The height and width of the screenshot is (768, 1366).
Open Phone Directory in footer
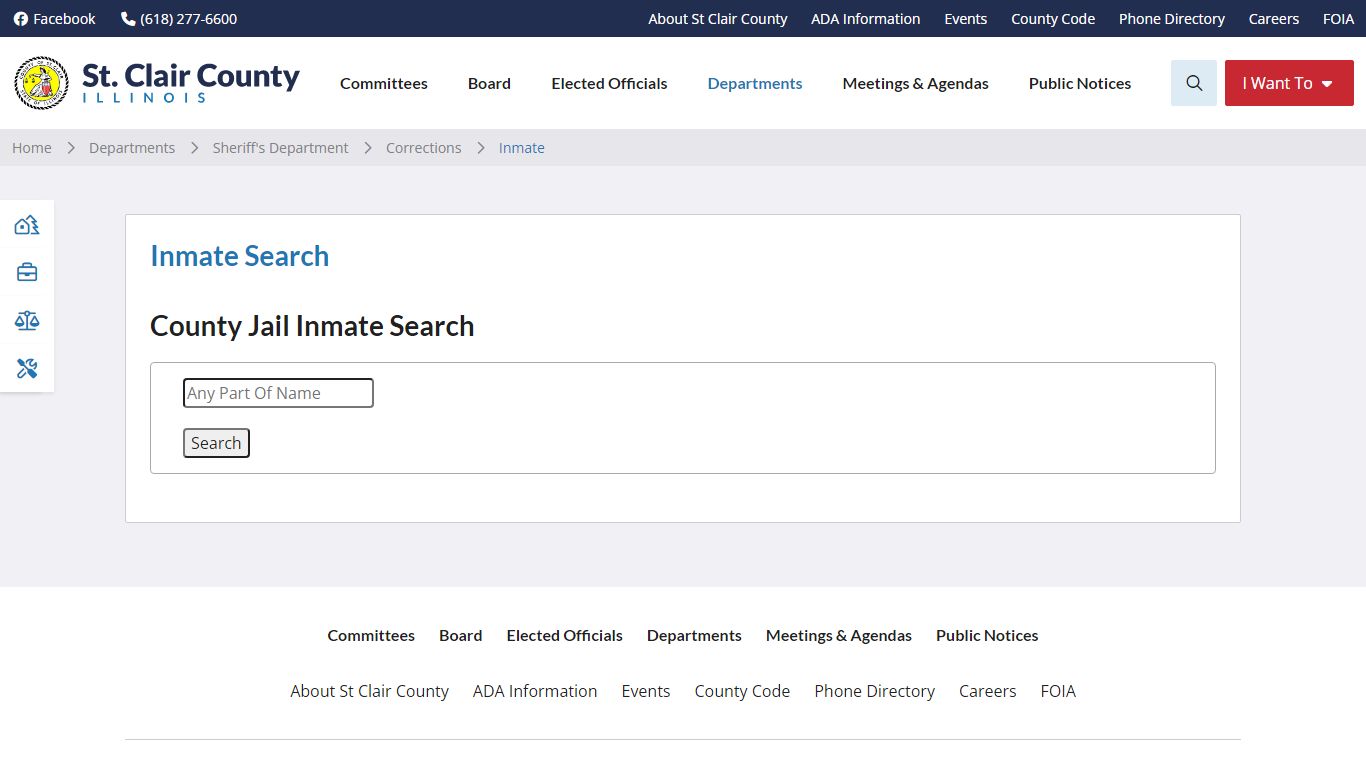[x=875, y=691]
